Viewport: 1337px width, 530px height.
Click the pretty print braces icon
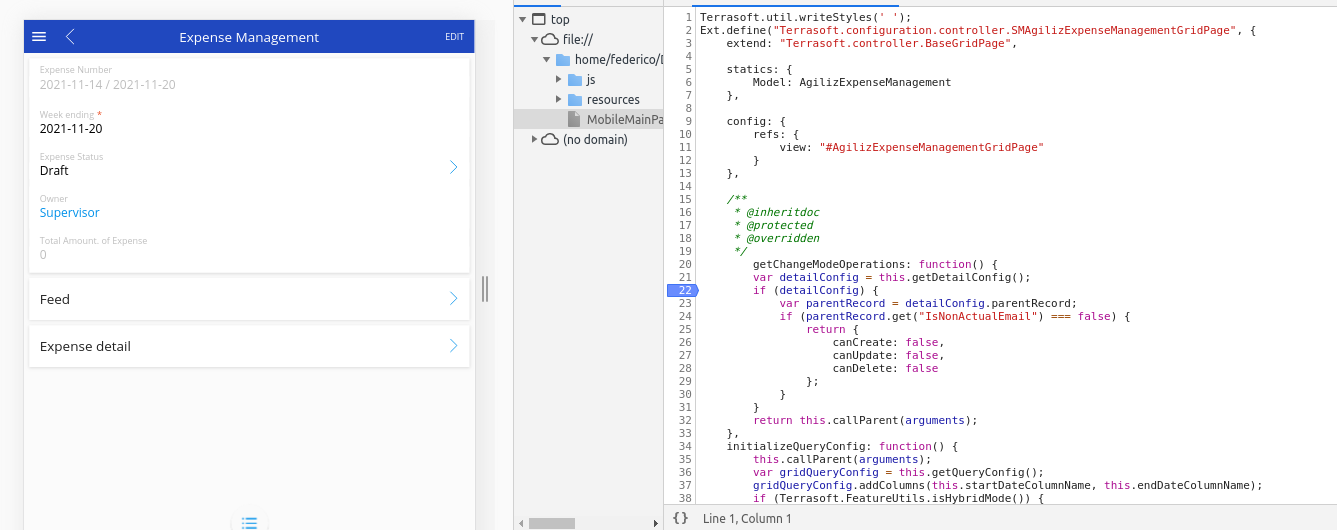click(680, 518)
